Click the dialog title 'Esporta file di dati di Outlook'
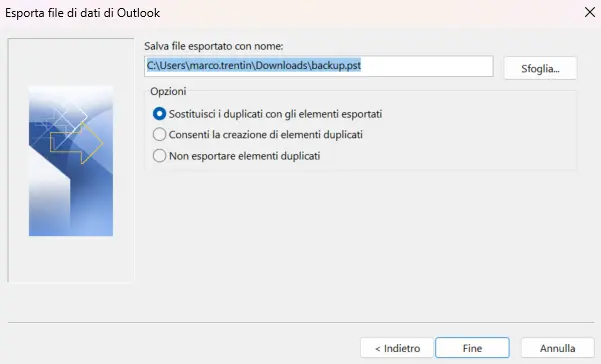 (x=82, y=13)
